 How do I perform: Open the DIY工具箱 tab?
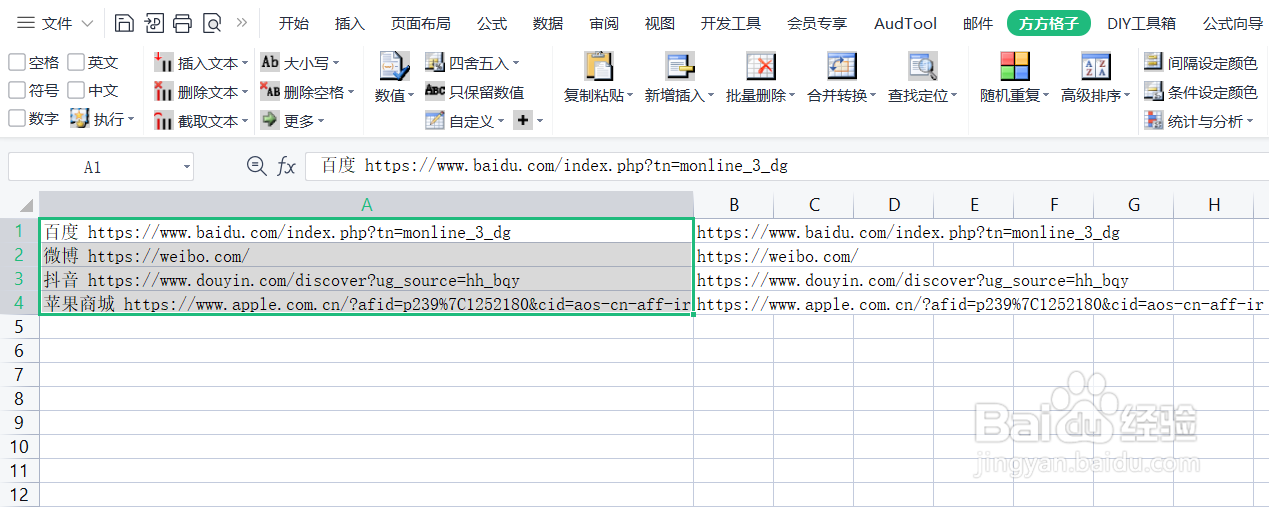1141,23
